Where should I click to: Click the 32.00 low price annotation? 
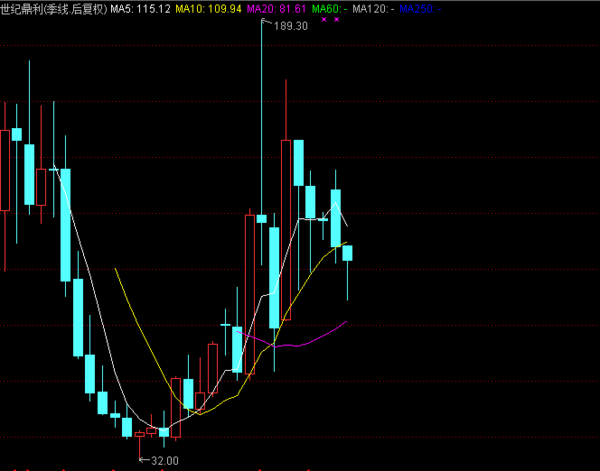pyautogui.click(x=165, y=461)
